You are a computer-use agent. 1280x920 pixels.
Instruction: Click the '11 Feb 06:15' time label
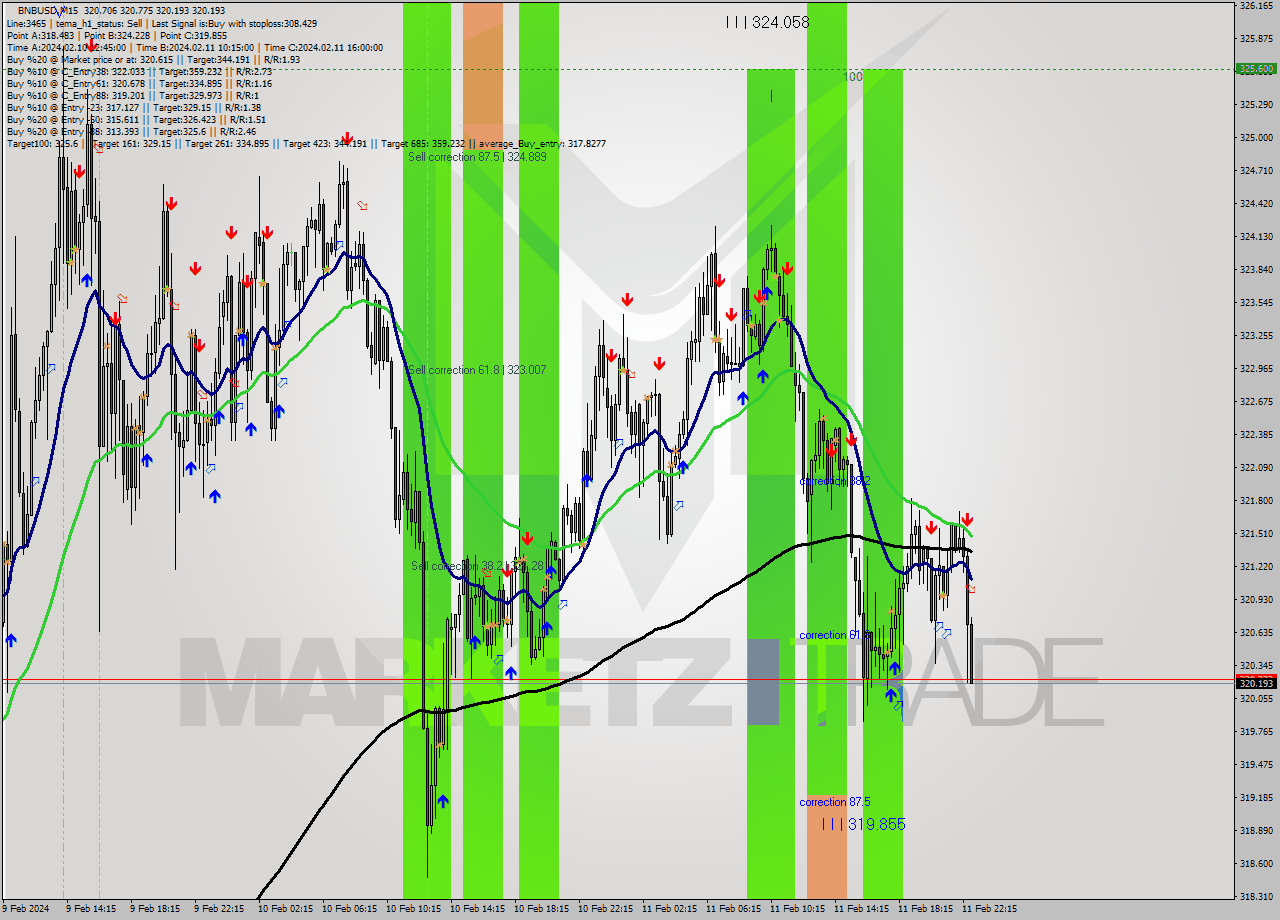(733, 909)
